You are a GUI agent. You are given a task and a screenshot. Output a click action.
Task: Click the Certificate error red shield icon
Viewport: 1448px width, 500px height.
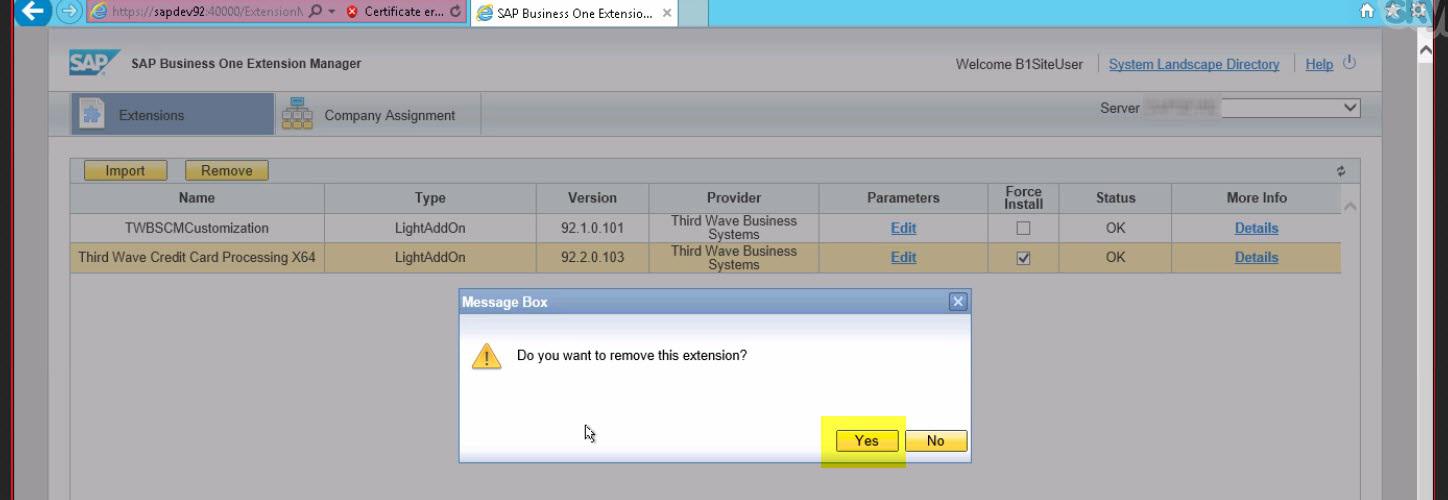tap(352, 13)
